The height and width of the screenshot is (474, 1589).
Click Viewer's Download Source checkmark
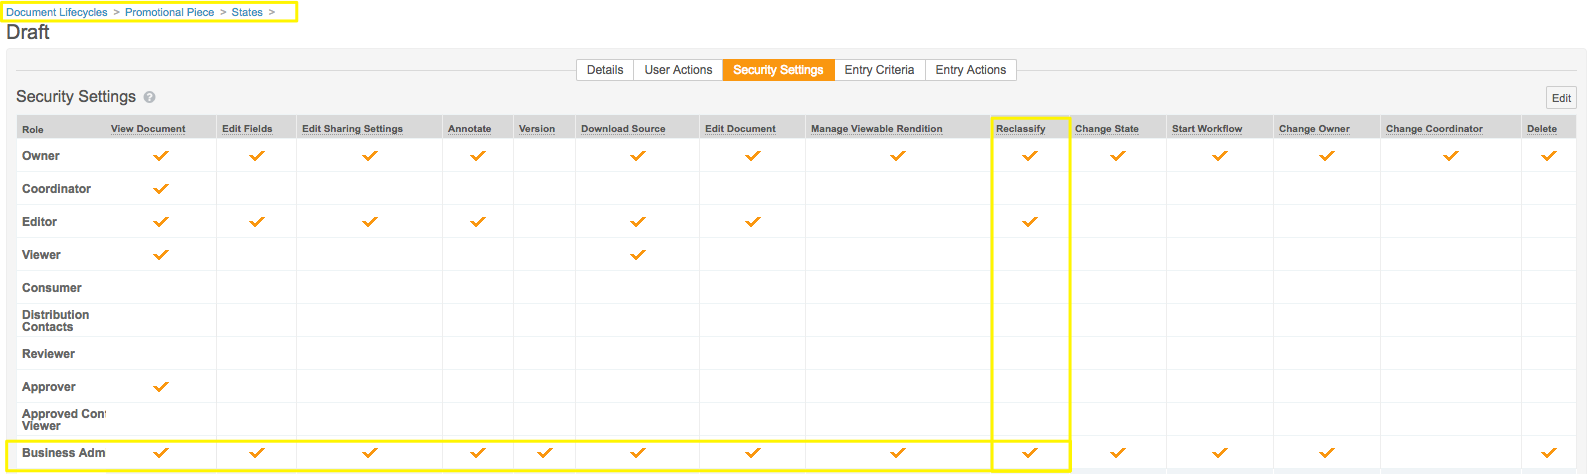pos(638,255)
